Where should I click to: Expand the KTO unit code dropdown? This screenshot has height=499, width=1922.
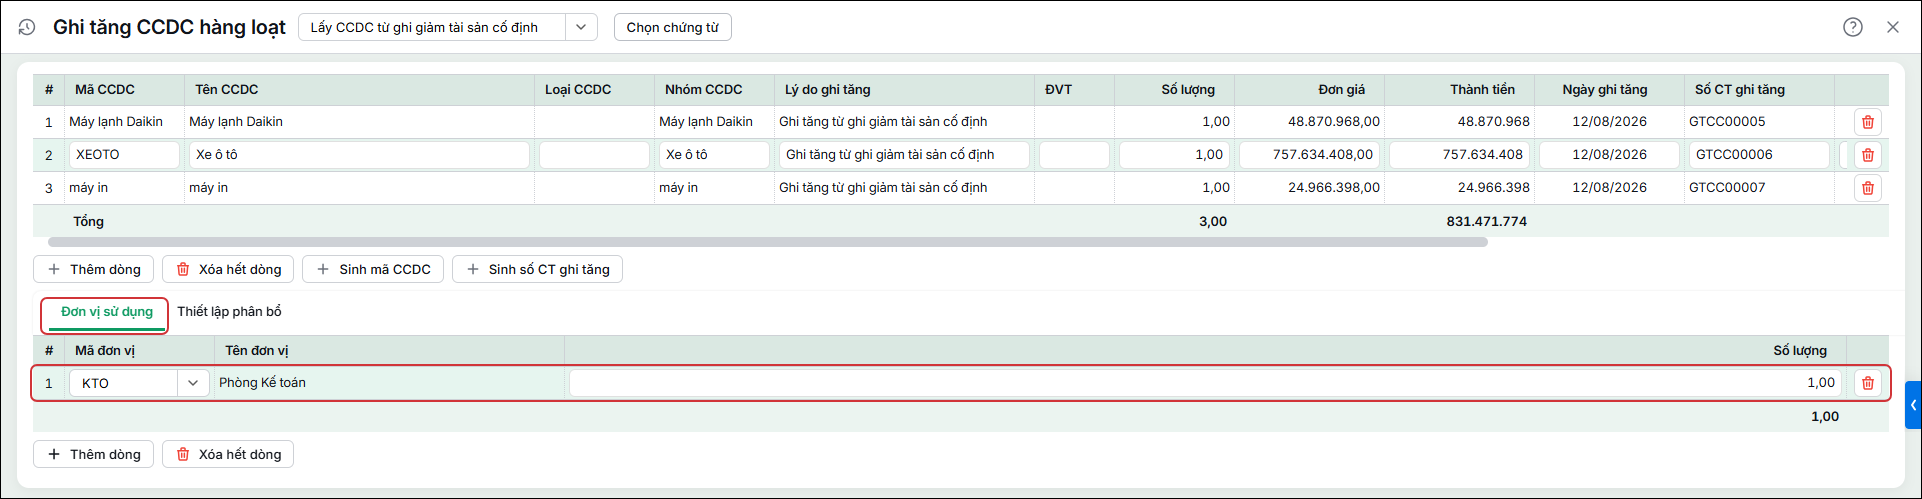193,383
